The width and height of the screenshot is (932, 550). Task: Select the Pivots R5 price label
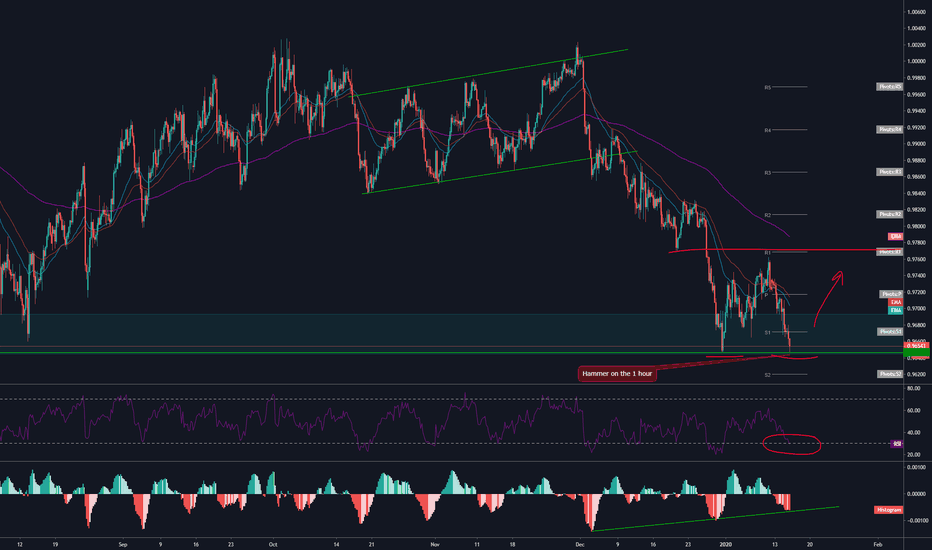890,87
